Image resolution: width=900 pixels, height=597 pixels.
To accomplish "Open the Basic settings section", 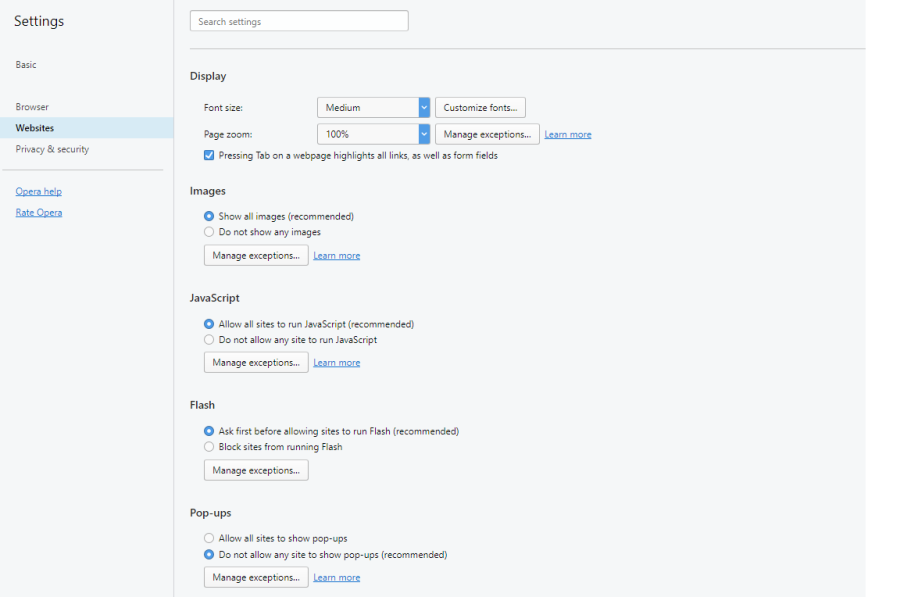I will tap(26, 65).
